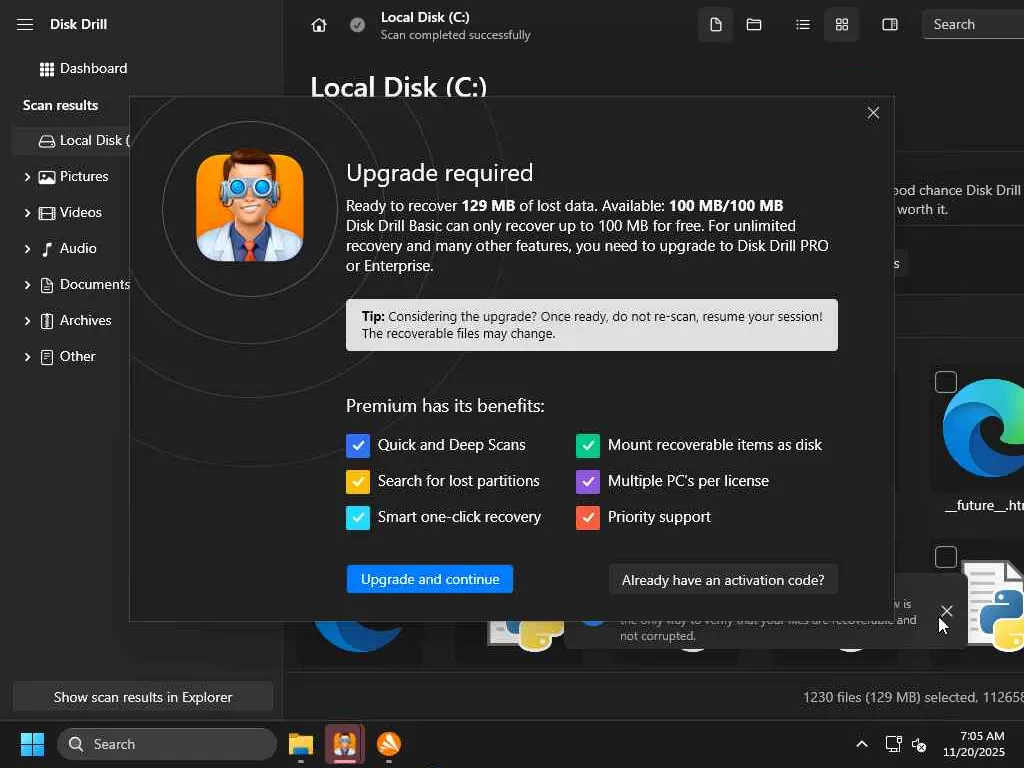Click the Disk Drill taskbar icon
The image size is (1024, 768).
point(344,744)
